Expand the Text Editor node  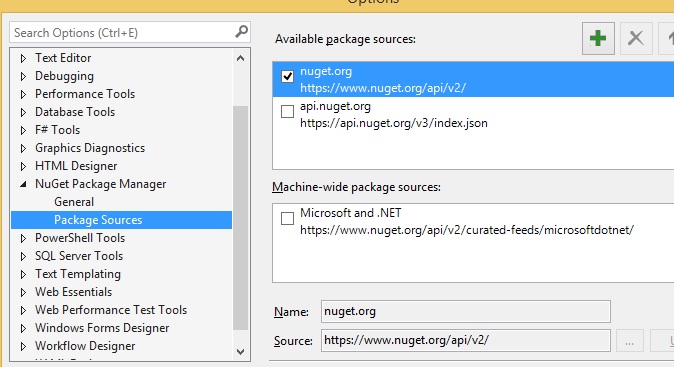pos(23,58)
